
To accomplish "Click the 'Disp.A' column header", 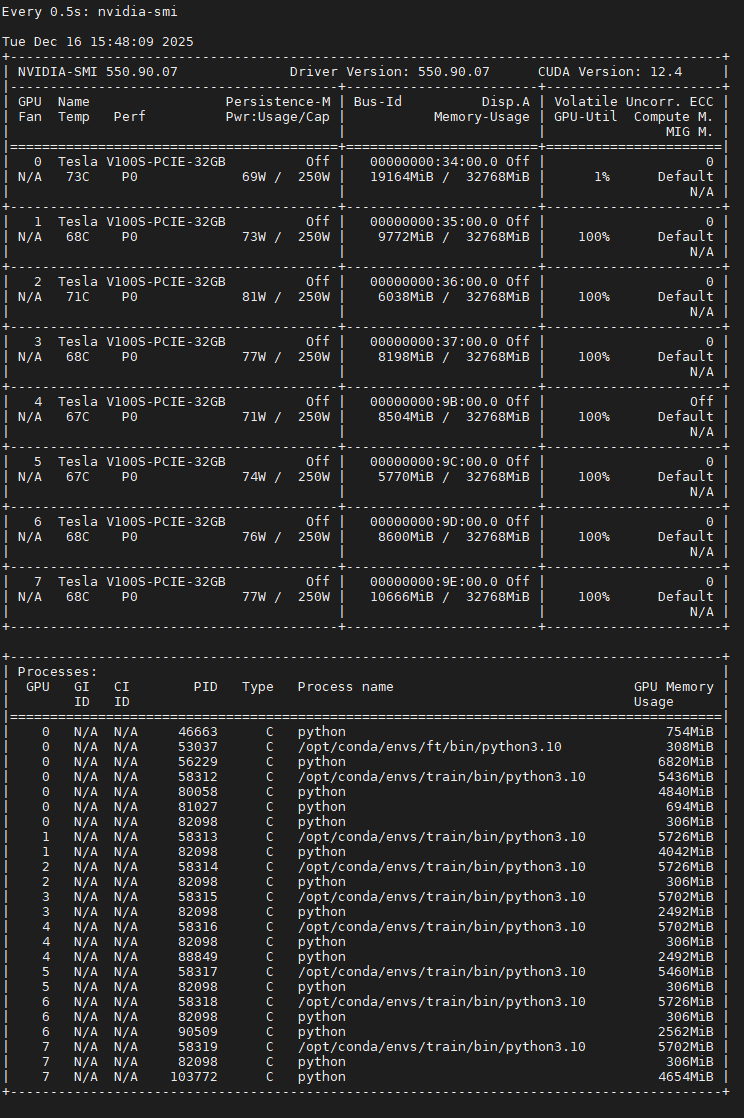I will pyautogui.click(x=506, y=102).
